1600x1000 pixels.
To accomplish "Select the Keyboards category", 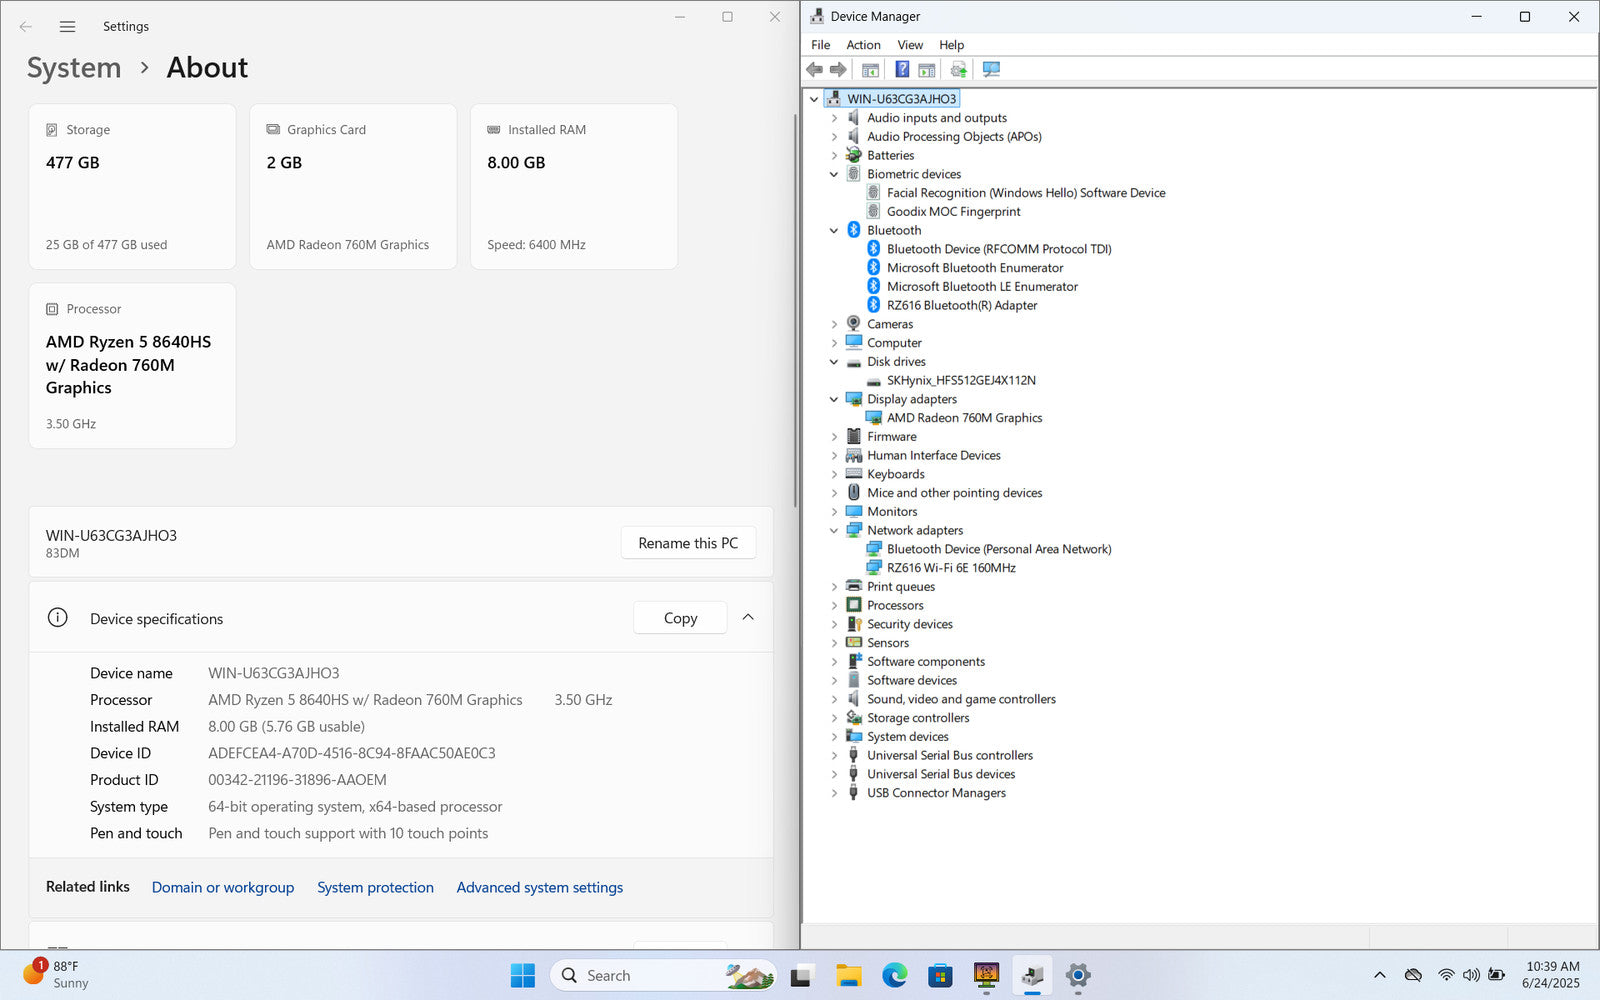I will (895, 475).
